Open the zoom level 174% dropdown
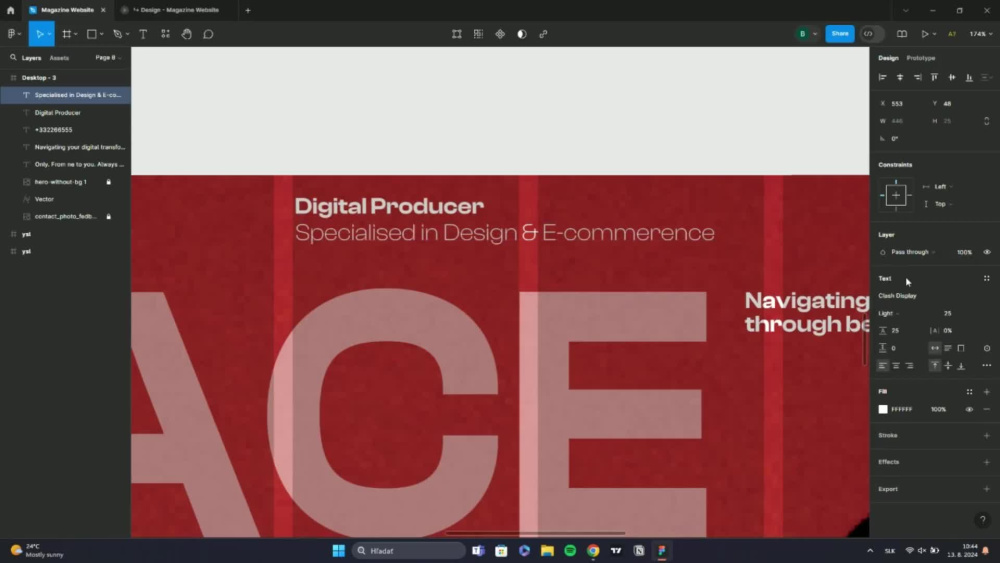 [x=981, y=34]
